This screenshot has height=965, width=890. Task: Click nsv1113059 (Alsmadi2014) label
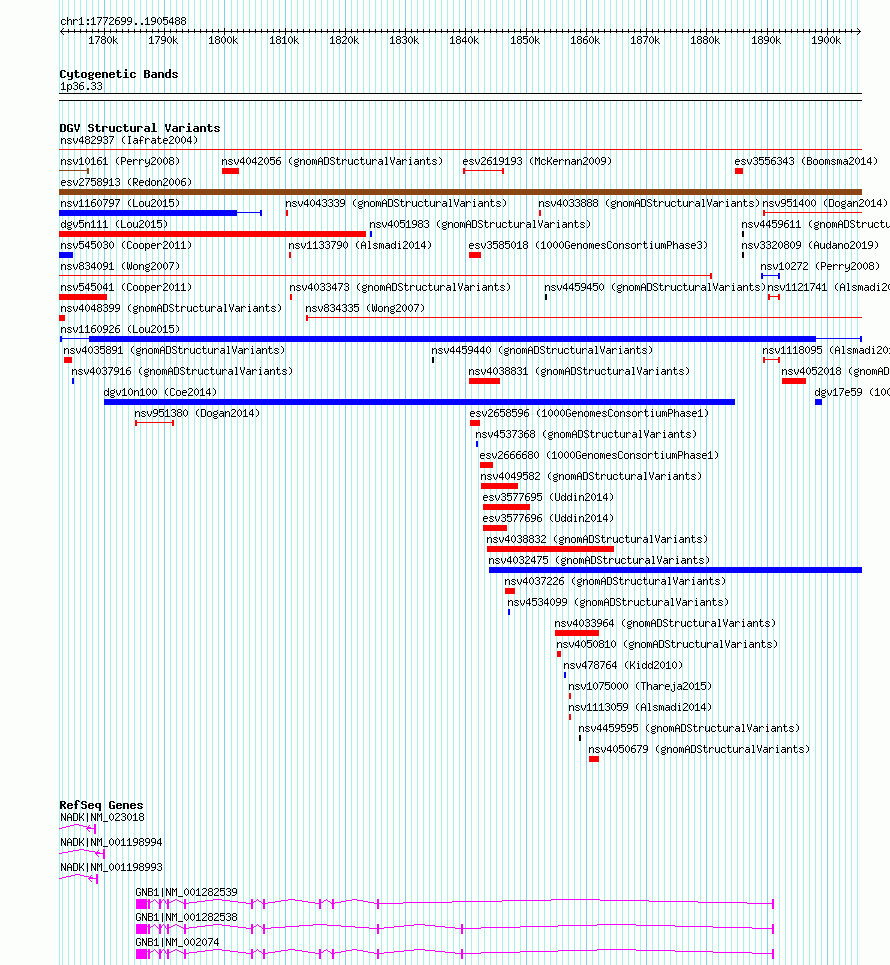(x=640, y=707)
